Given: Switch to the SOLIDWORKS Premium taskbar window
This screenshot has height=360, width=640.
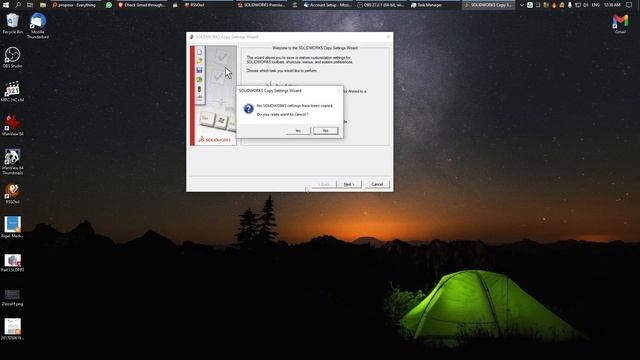Looking at the screenshot, I should [261, 5].
